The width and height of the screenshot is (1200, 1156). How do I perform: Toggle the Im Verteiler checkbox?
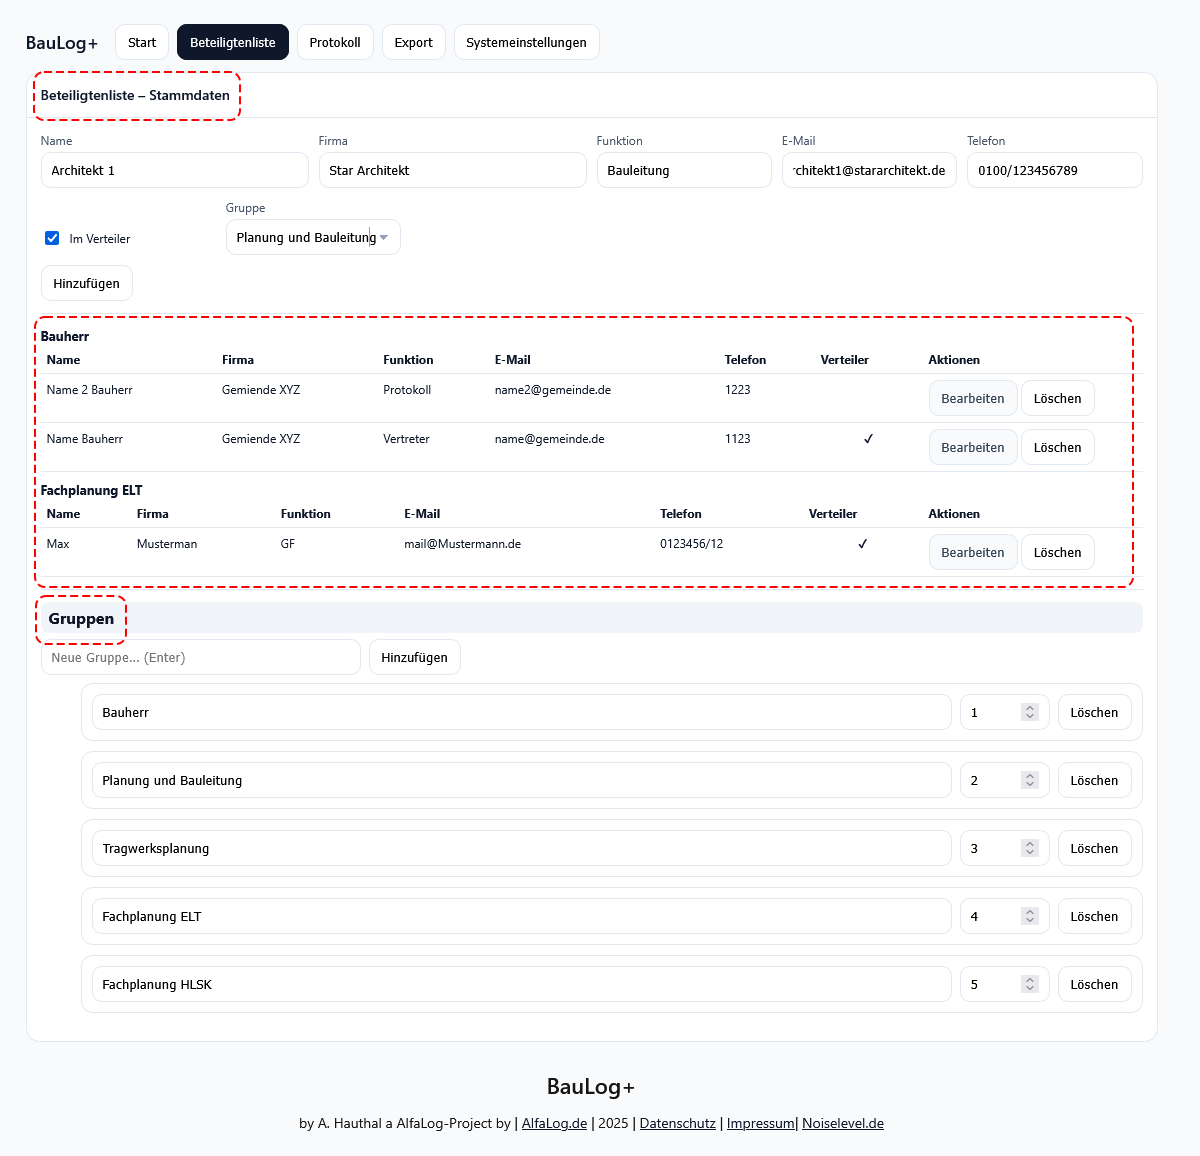(52, 238)
